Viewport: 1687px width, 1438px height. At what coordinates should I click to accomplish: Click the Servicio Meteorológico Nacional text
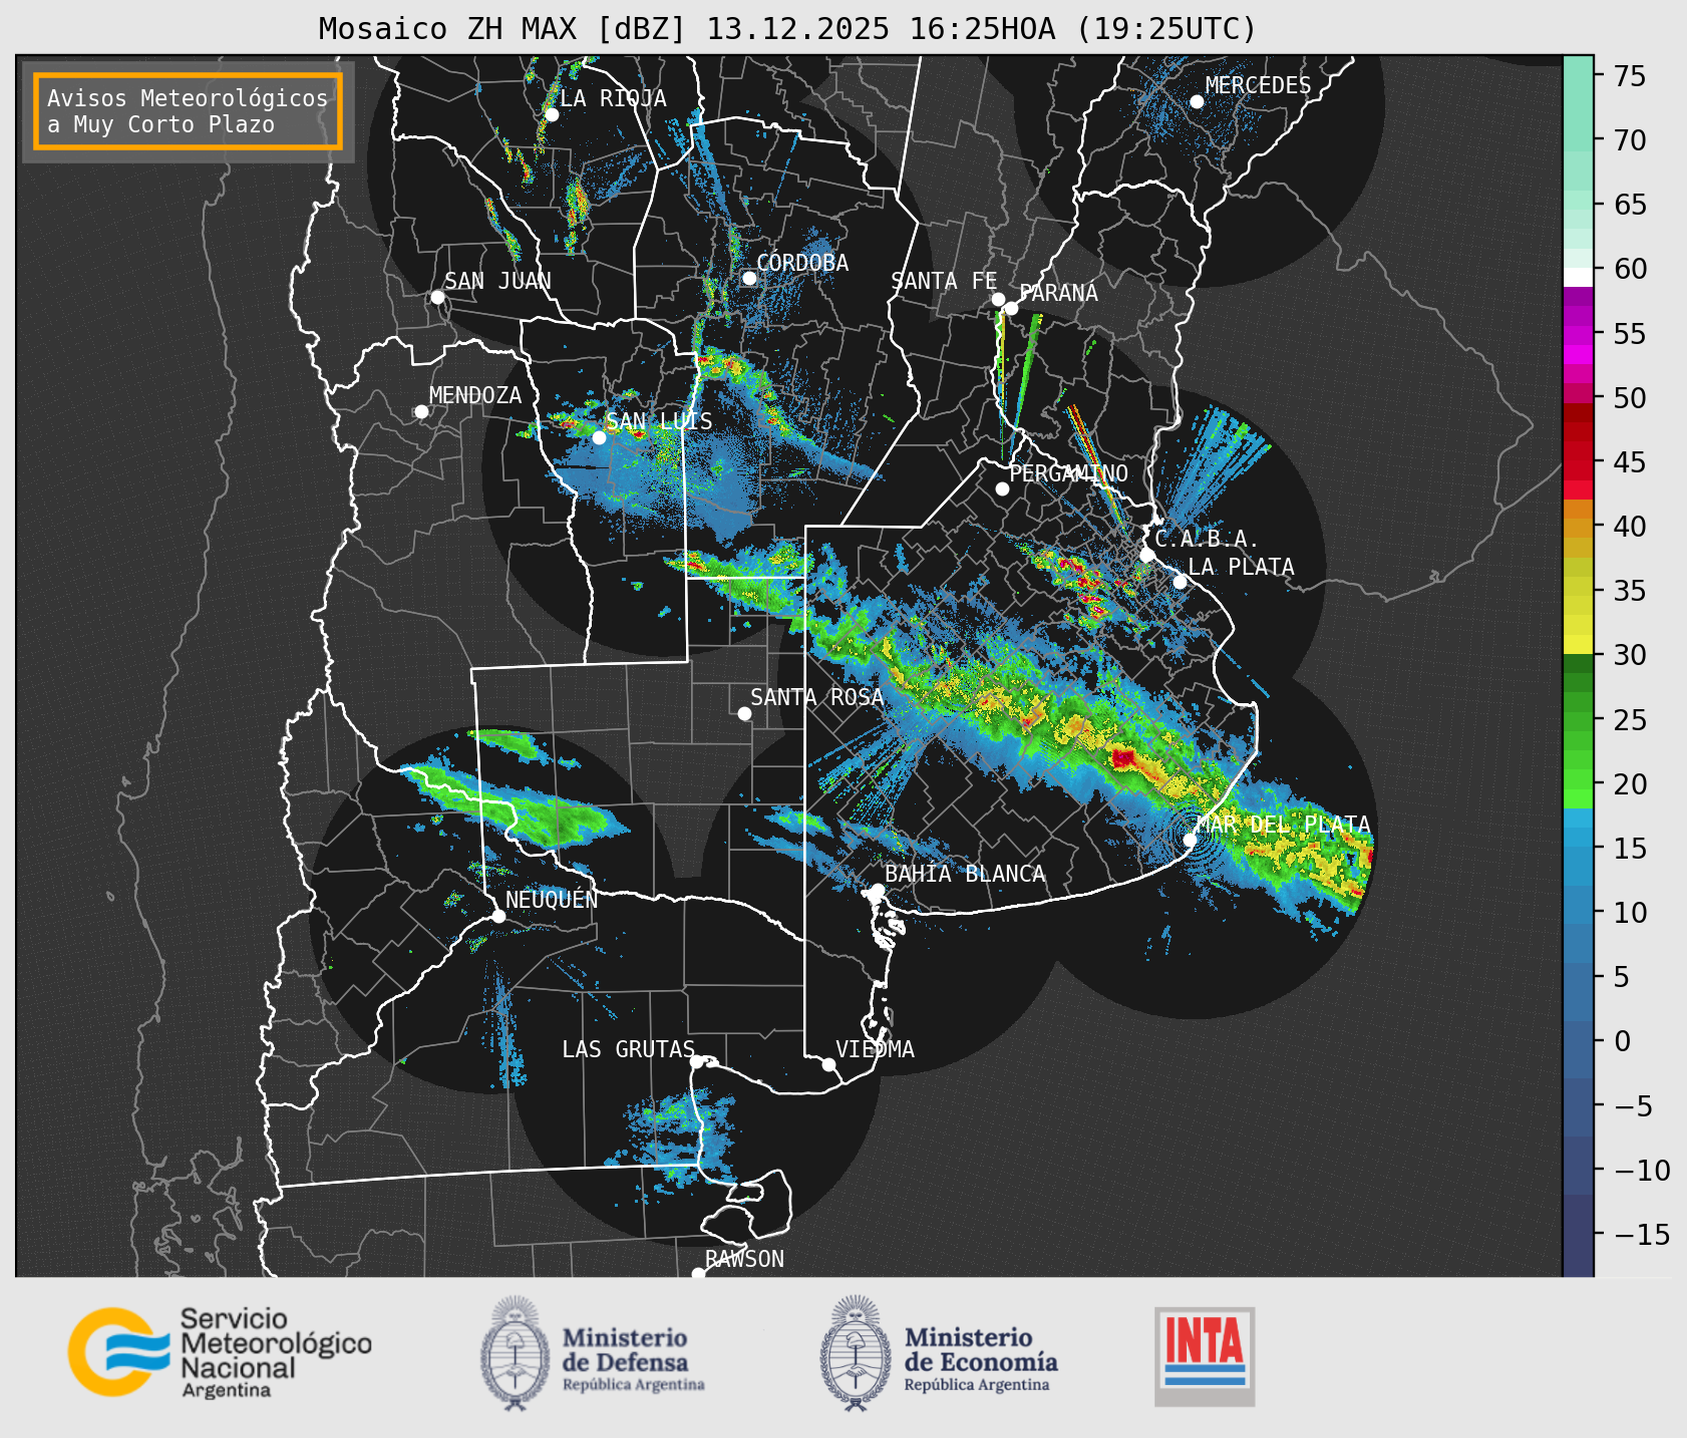(275, 1353)
